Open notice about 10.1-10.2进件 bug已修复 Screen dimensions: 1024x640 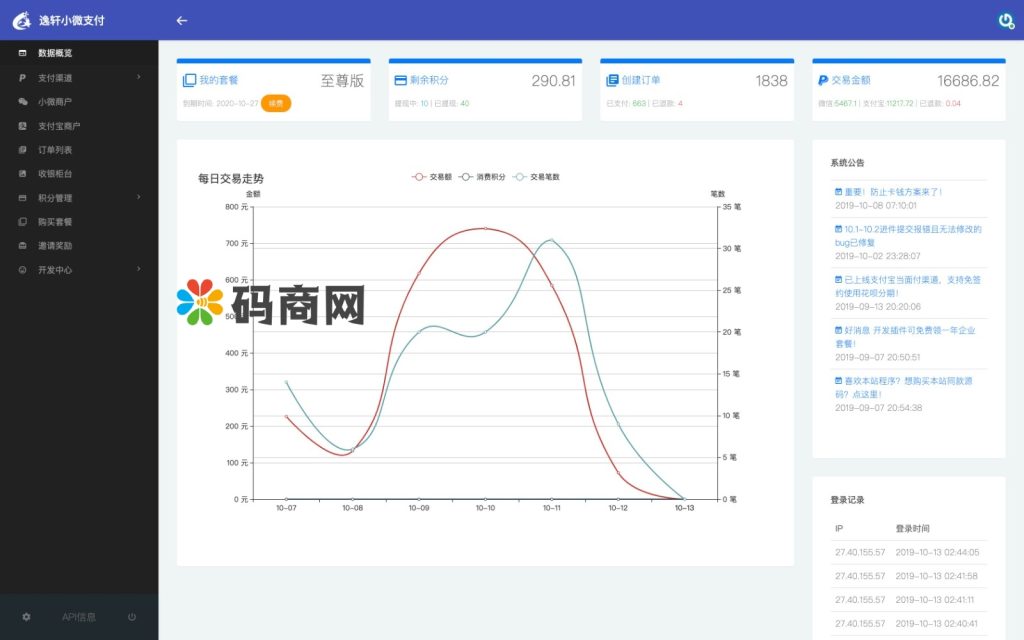tap(908, 236)
